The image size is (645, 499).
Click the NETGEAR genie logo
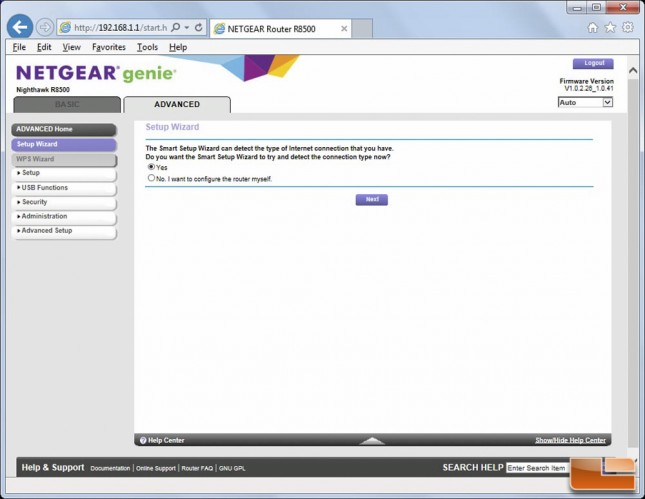(96, 73)
